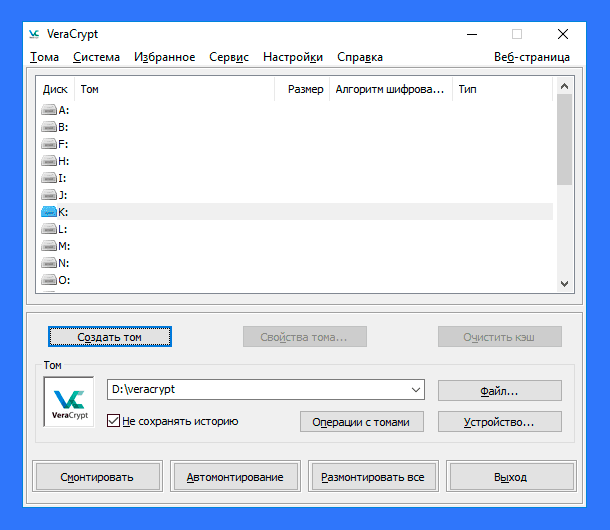
Task: Click the B: drive icon
Action: (x=49, y=127)
